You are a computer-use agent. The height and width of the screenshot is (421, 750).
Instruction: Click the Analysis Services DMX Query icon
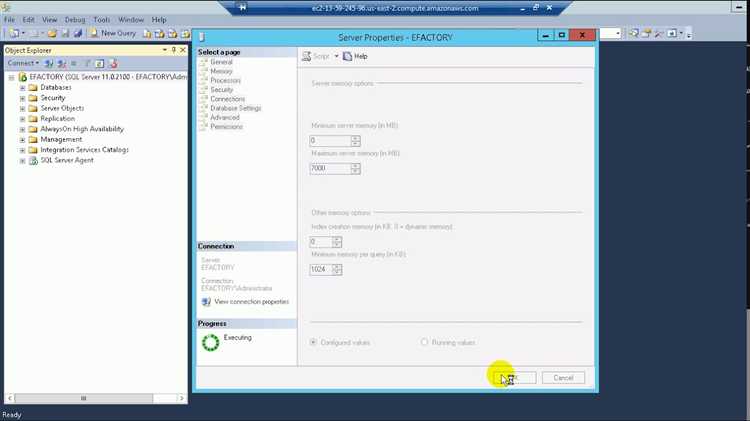172,33
